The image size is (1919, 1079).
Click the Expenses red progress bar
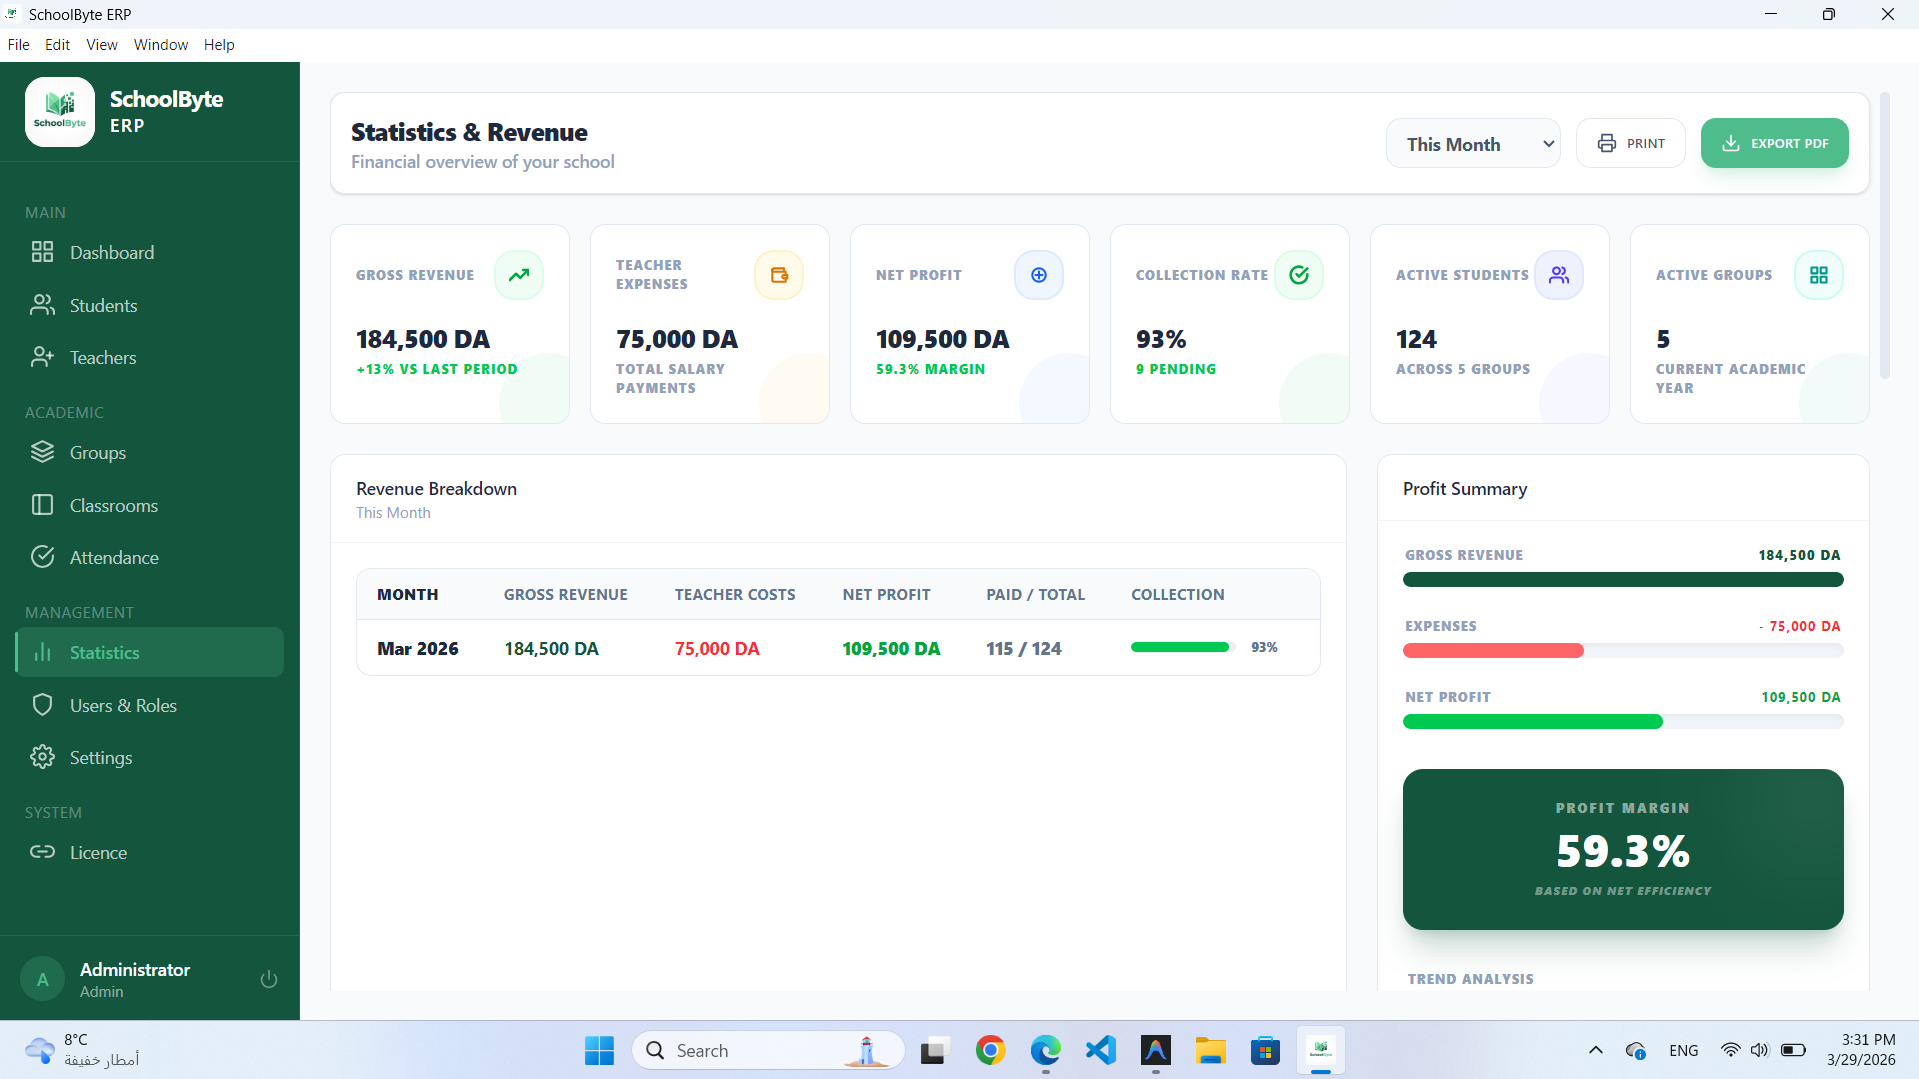1493,651
